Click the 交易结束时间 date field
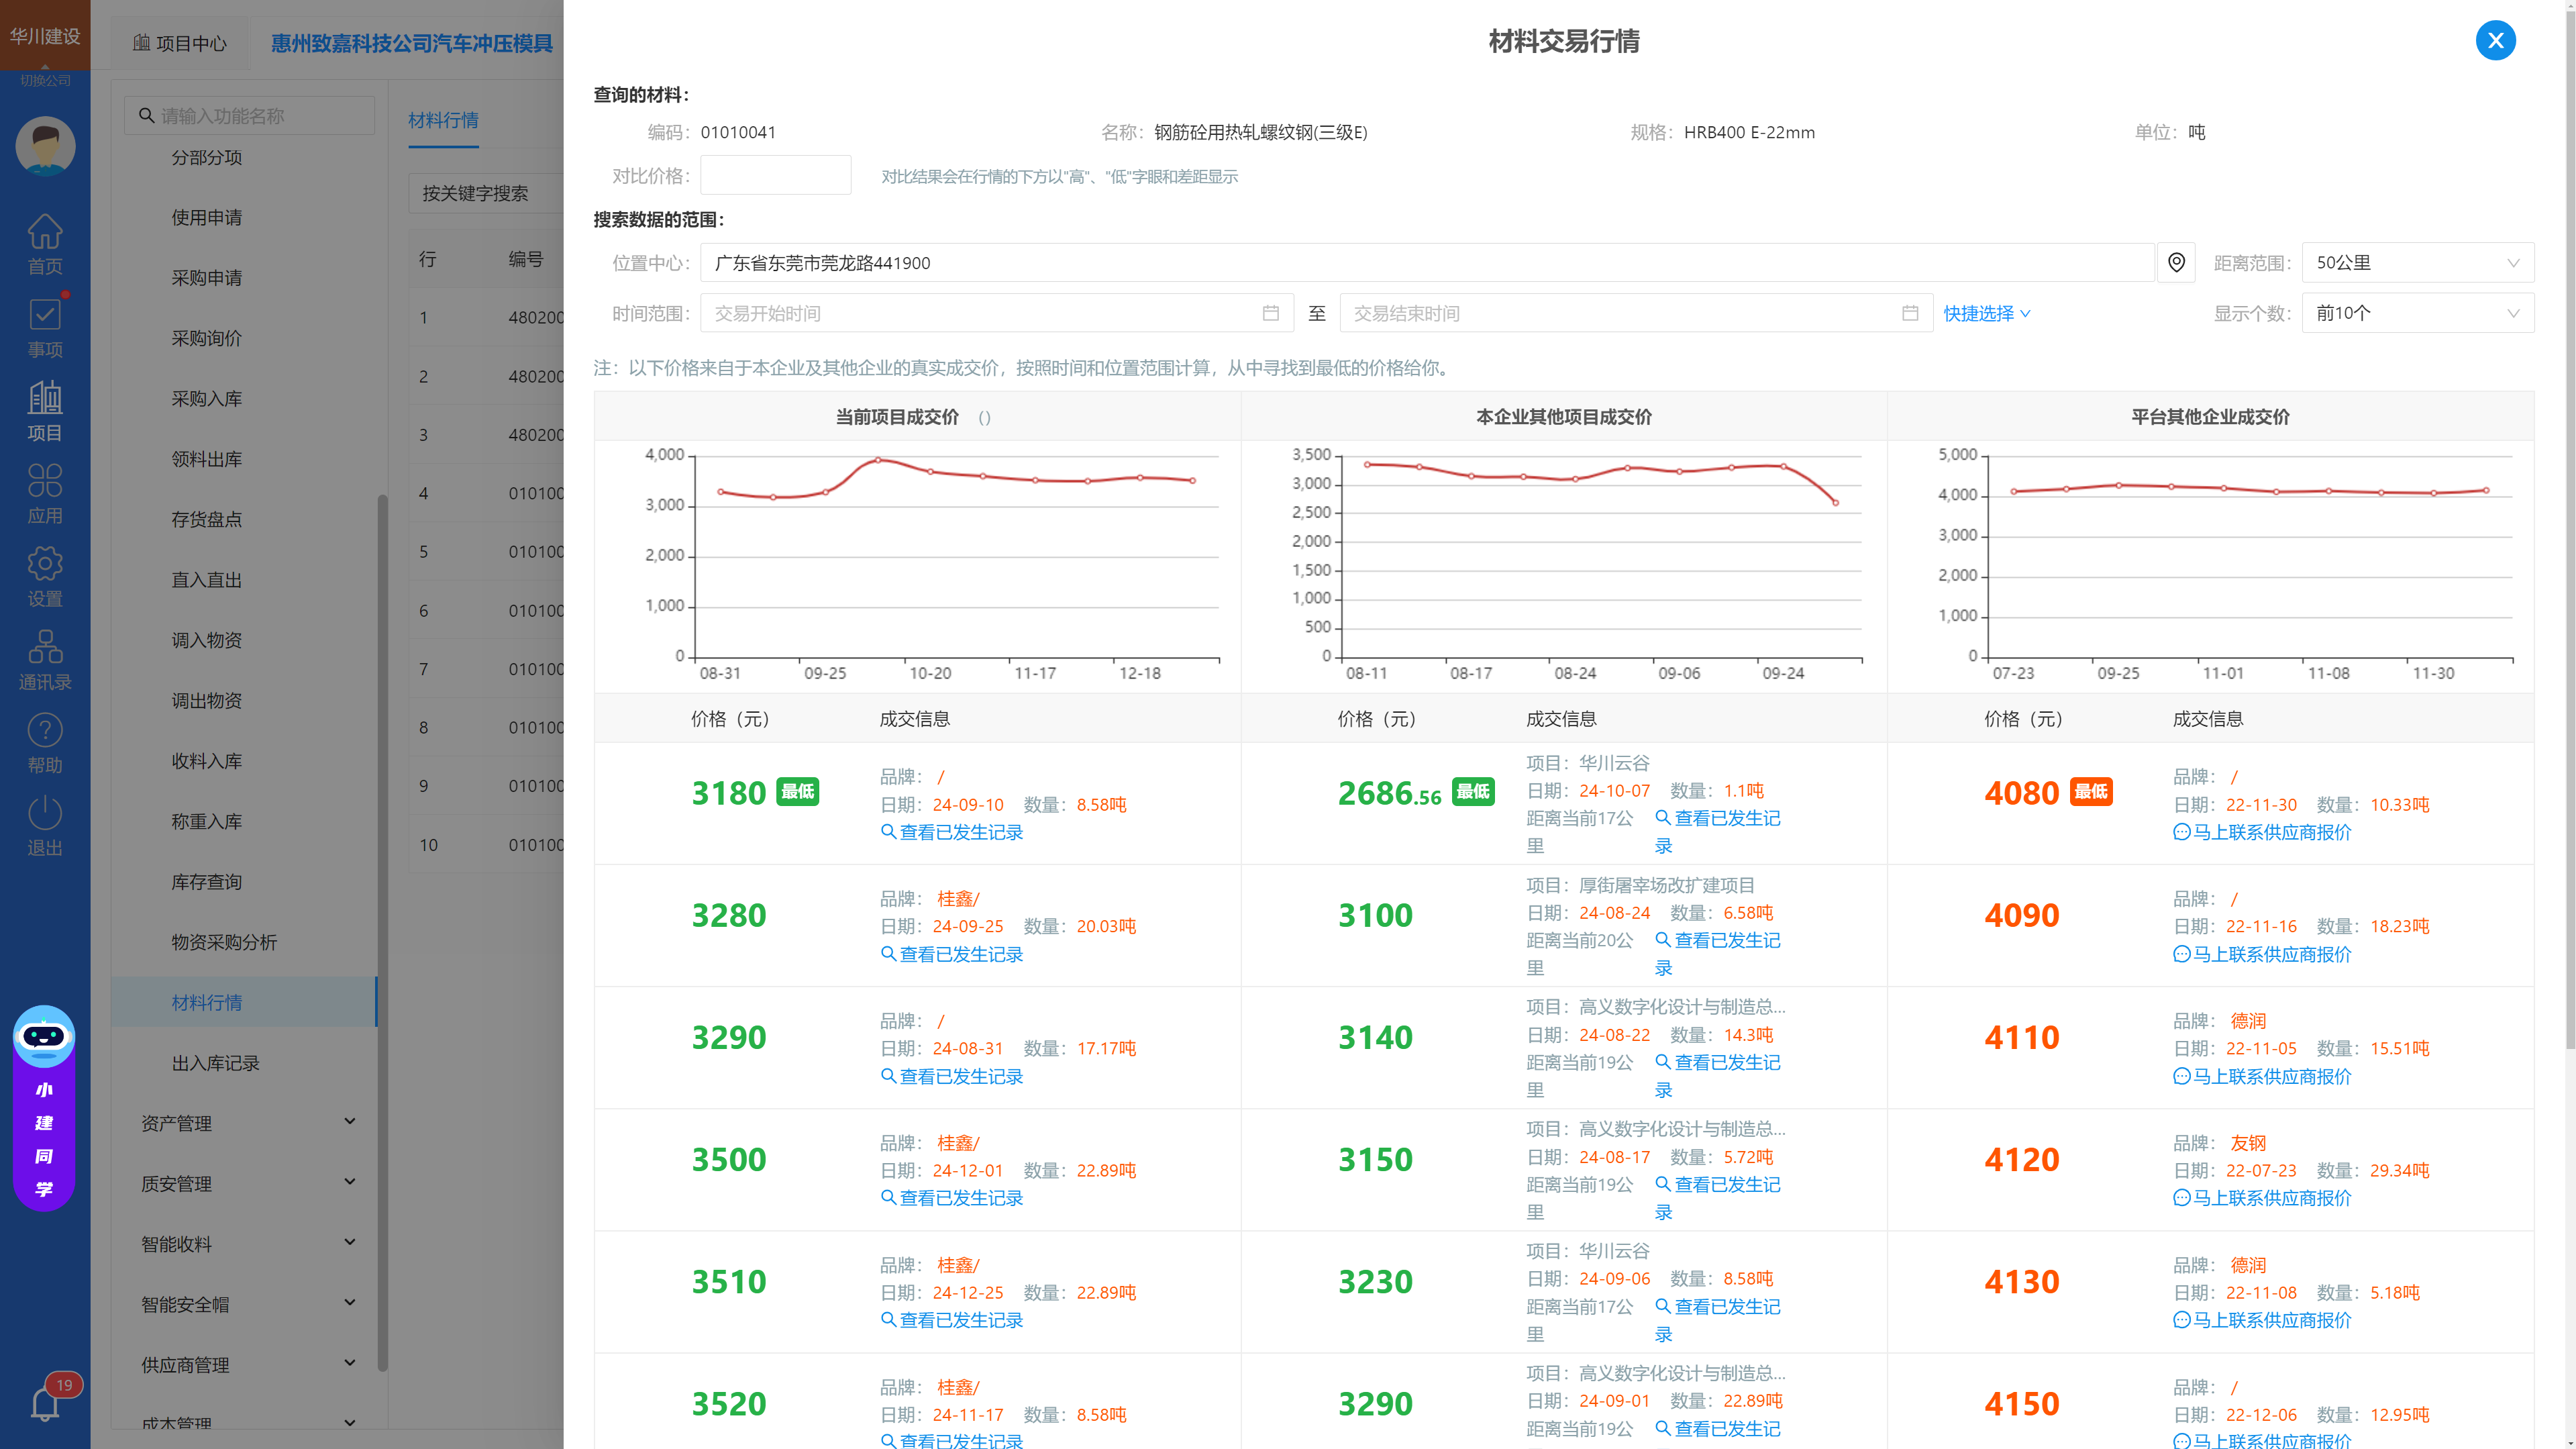The image size is (2576, 1449). 1636,313
